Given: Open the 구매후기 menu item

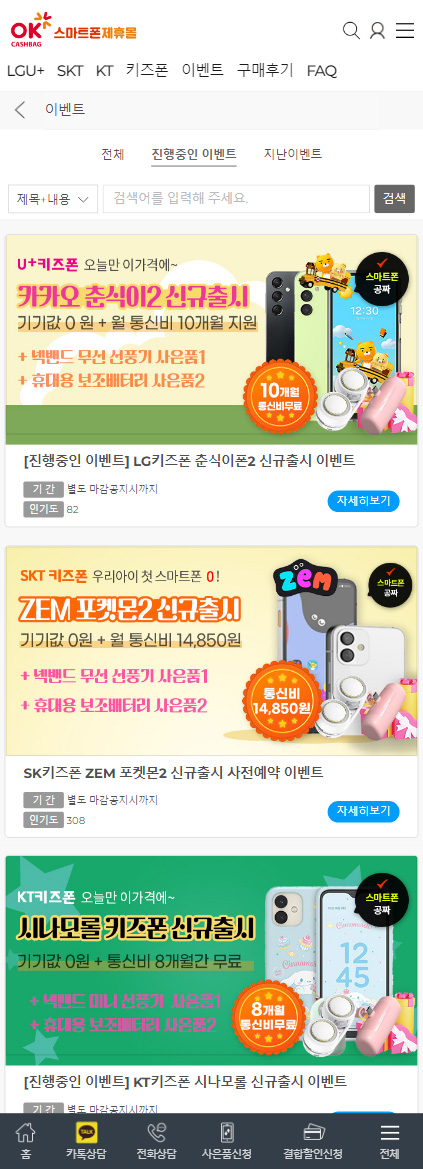Looking at the screenshot, I should tap(265, 70).
